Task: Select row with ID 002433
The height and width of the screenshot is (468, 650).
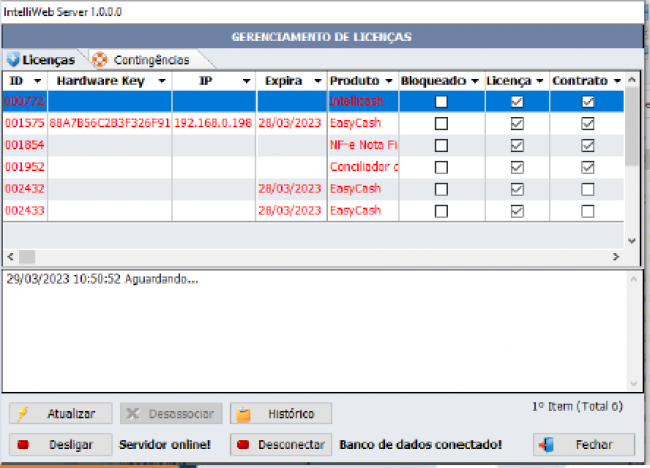Action: coord(313,211)
